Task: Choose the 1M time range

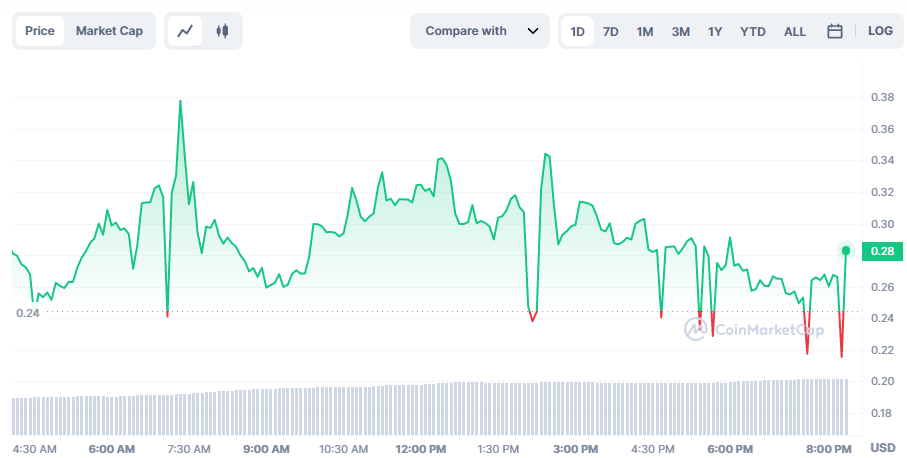Action: pyautogui.click(x=645, y=31)
